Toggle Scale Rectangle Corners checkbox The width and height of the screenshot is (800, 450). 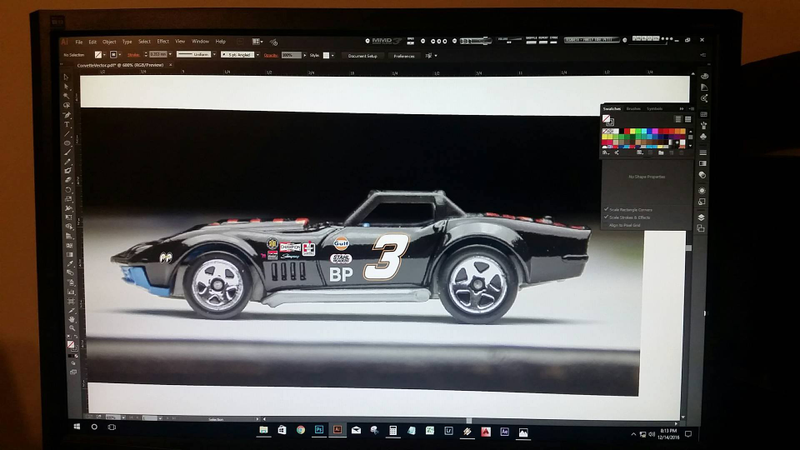point(606,209)
